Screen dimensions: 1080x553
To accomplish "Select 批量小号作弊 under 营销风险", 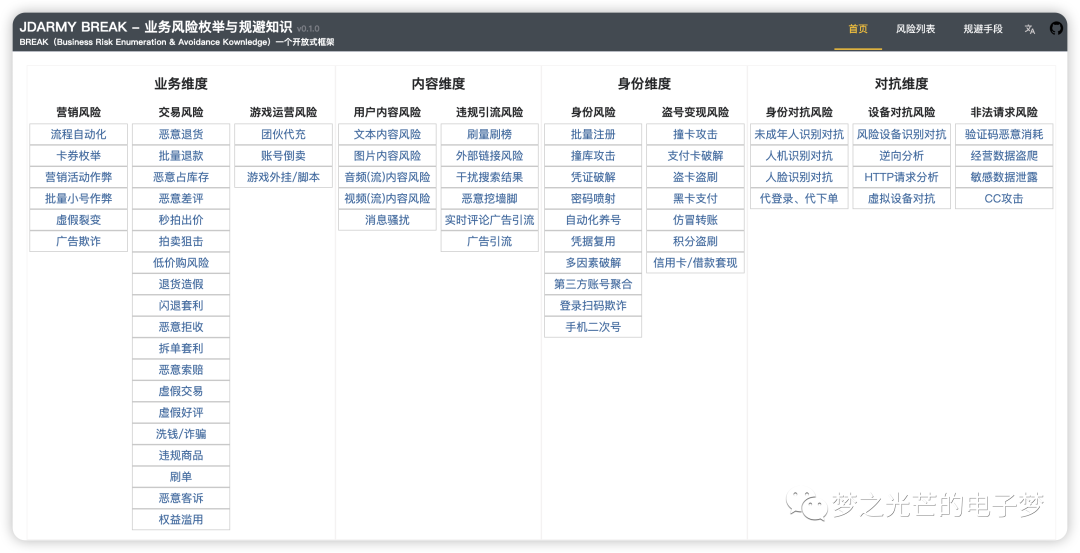I will 79,198.
